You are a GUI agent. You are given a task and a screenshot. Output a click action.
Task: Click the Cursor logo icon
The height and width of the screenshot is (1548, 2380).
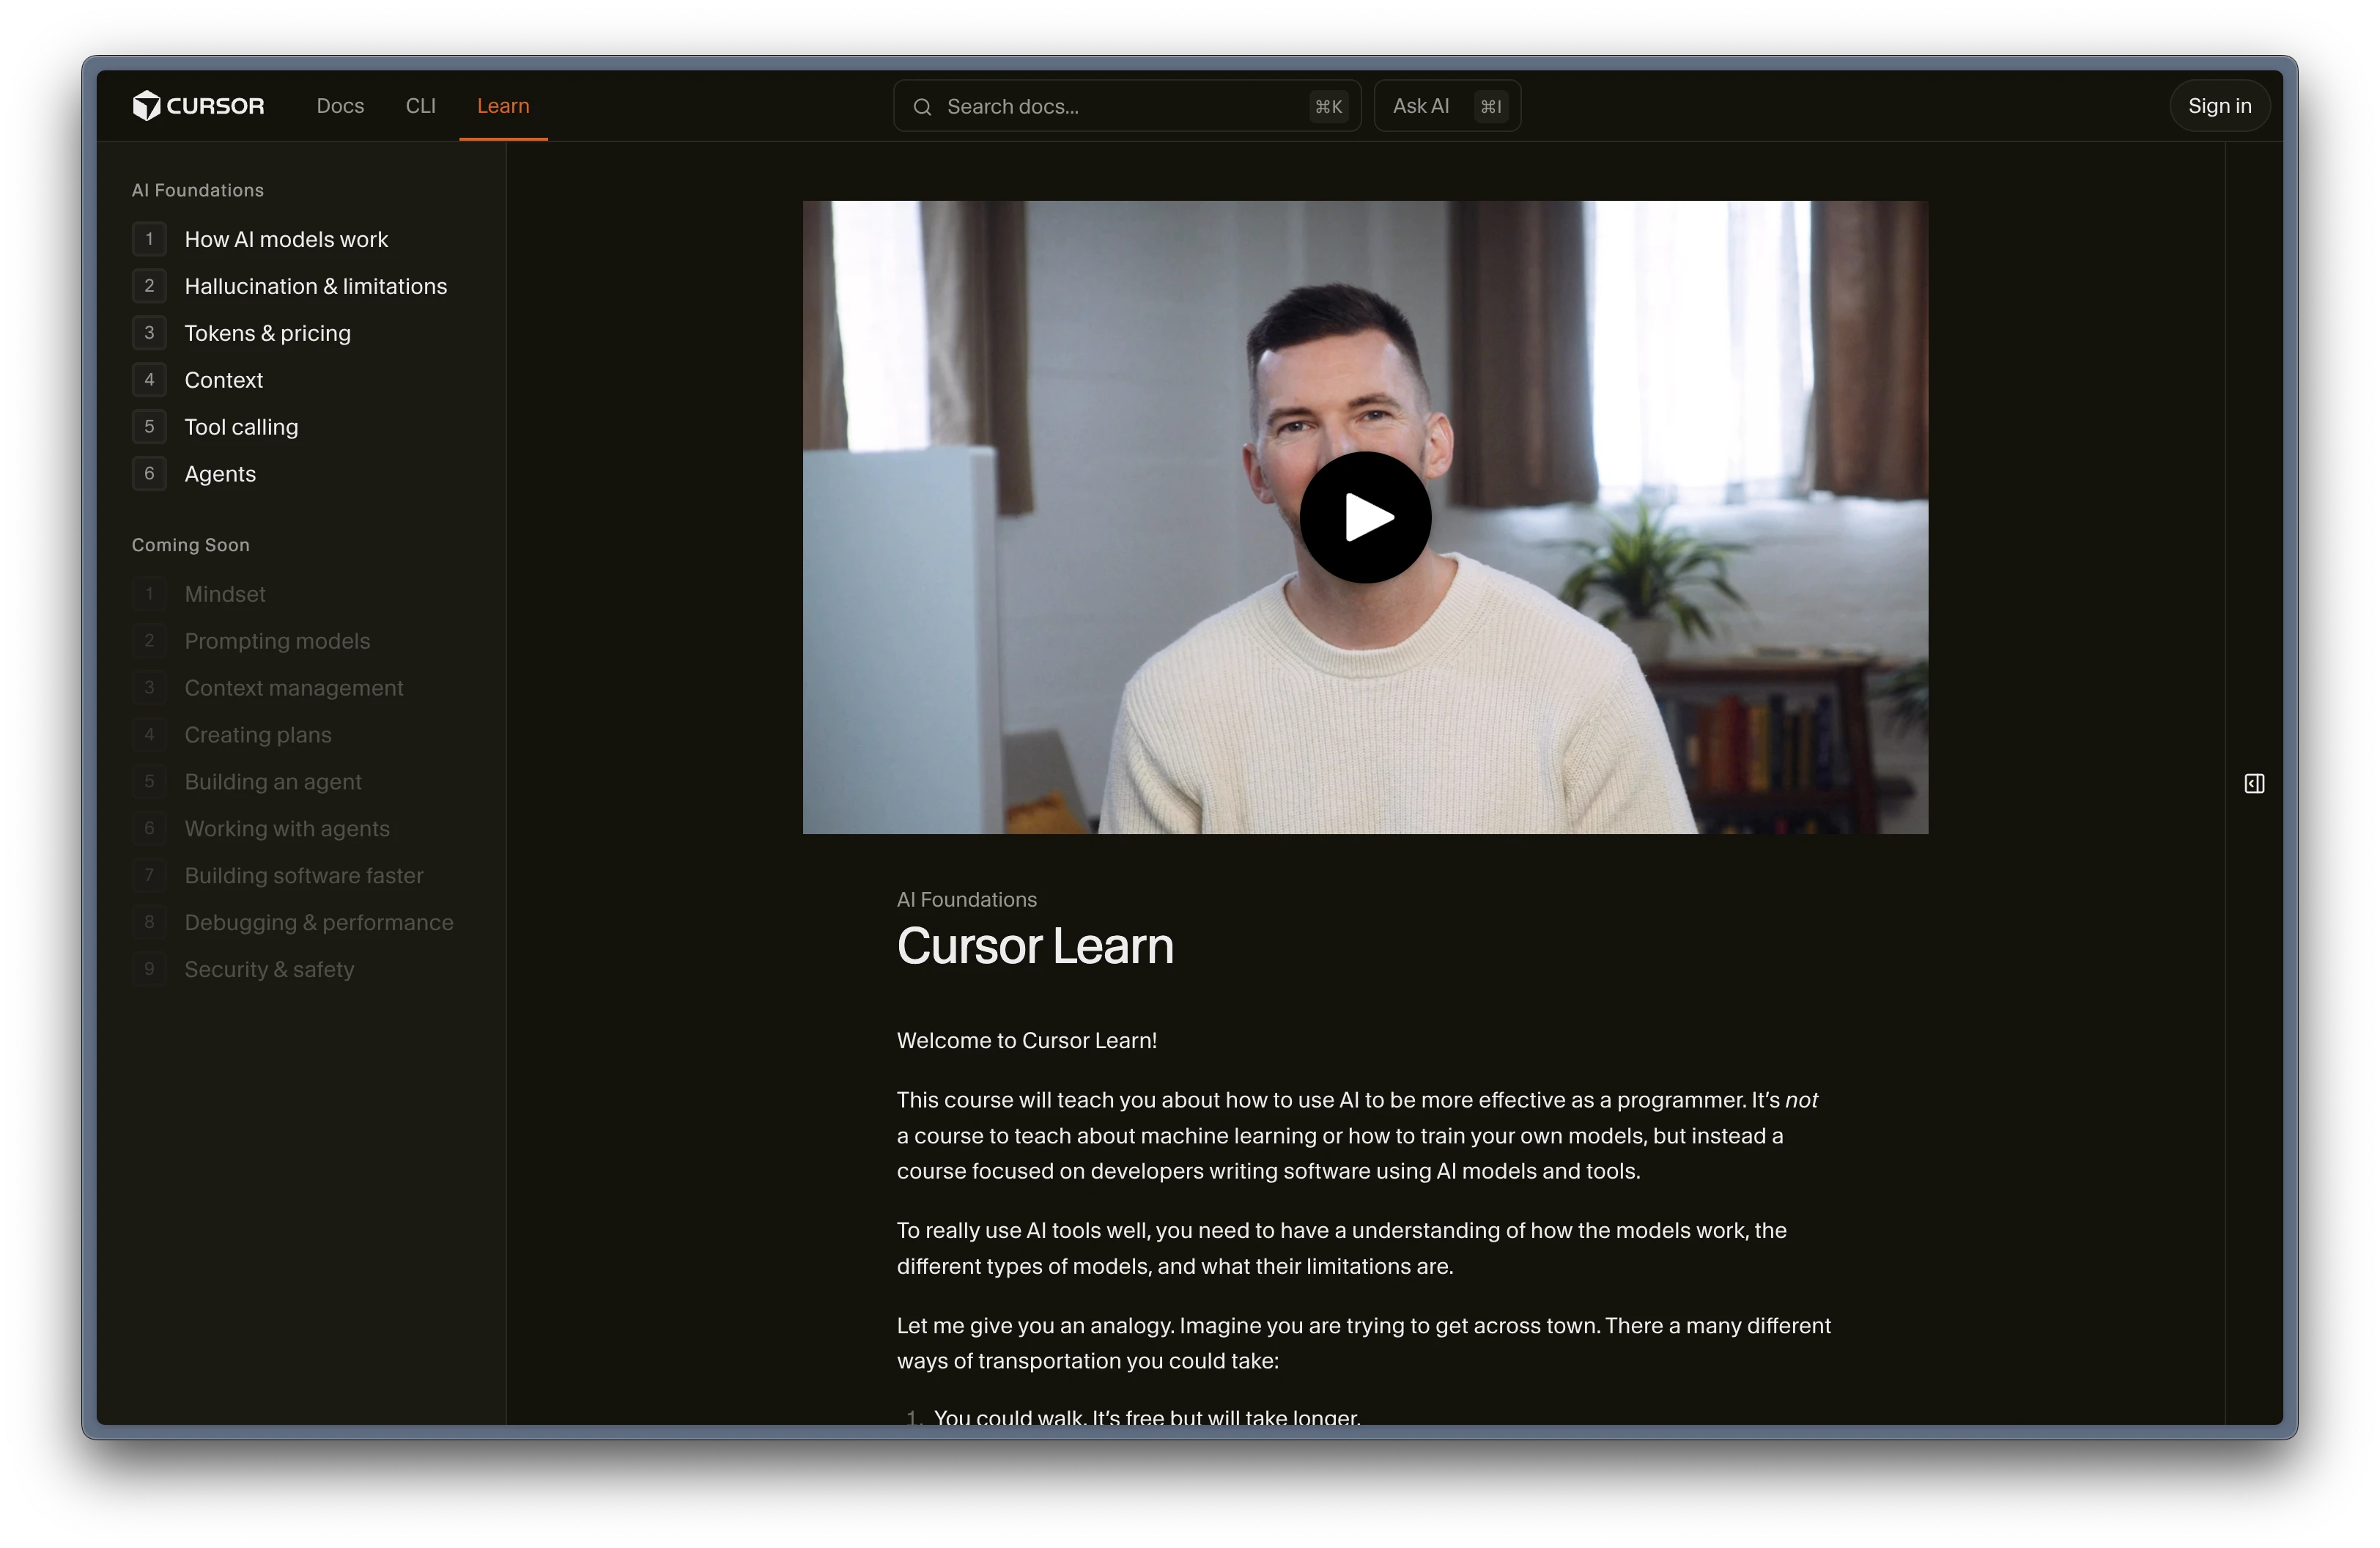tap(147, 105)
